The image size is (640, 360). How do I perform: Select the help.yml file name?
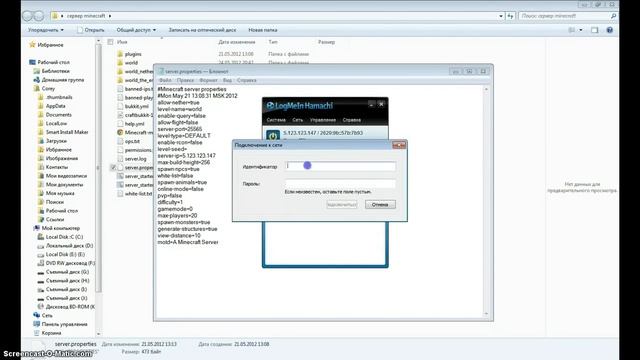(135, 124)
